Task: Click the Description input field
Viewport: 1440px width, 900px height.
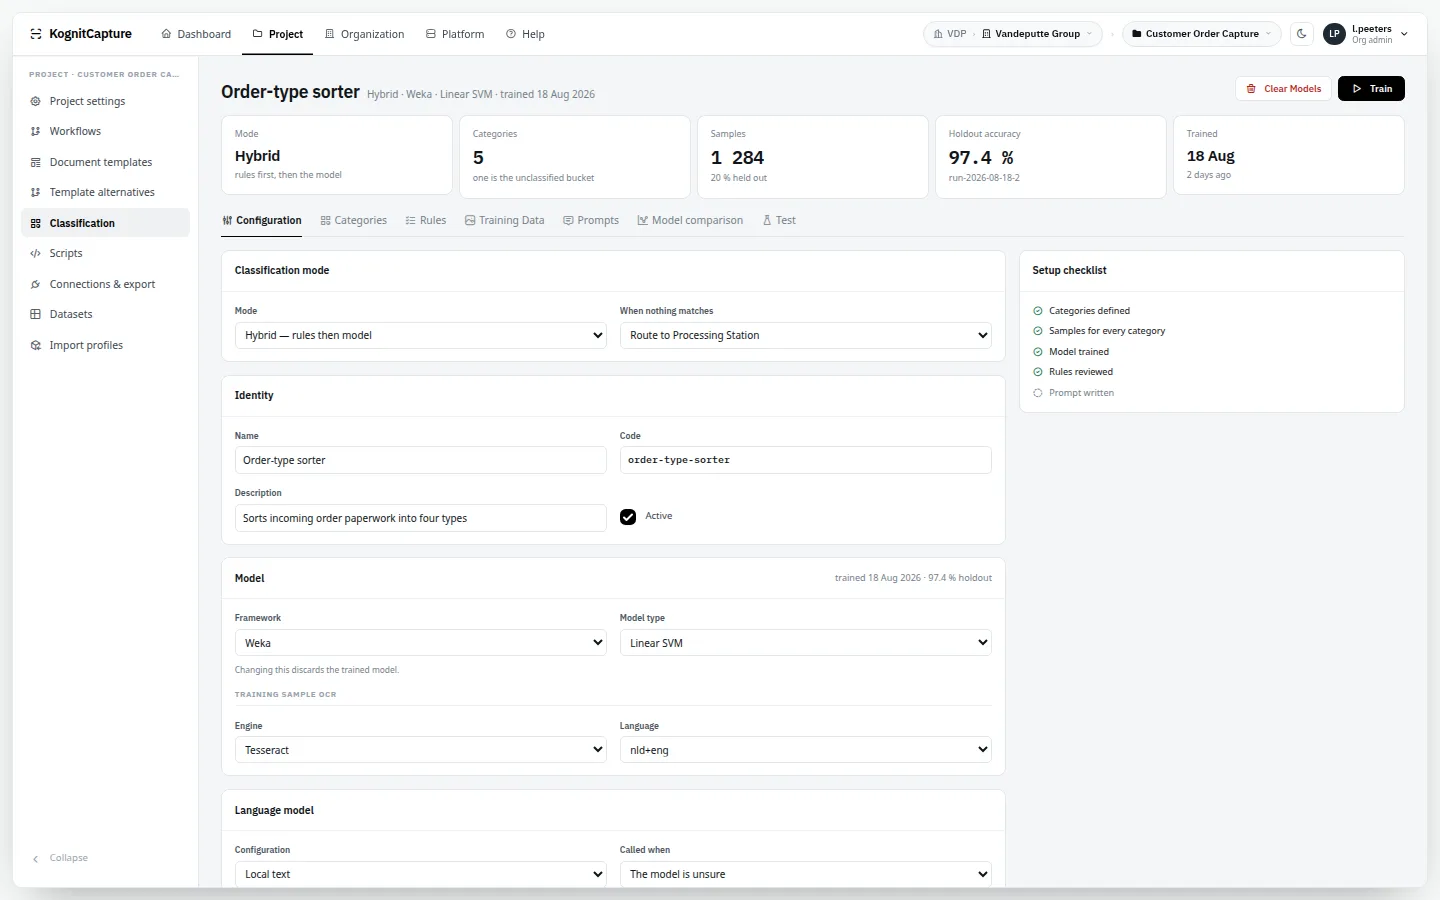Action: pyautogui.click(x=421, y=518)
